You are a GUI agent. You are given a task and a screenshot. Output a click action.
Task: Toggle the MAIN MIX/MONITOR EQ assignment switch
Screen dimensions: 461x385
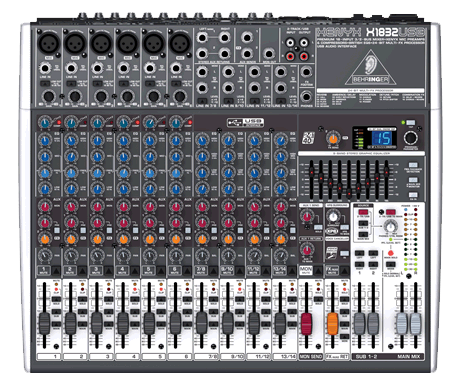(413, 180)
